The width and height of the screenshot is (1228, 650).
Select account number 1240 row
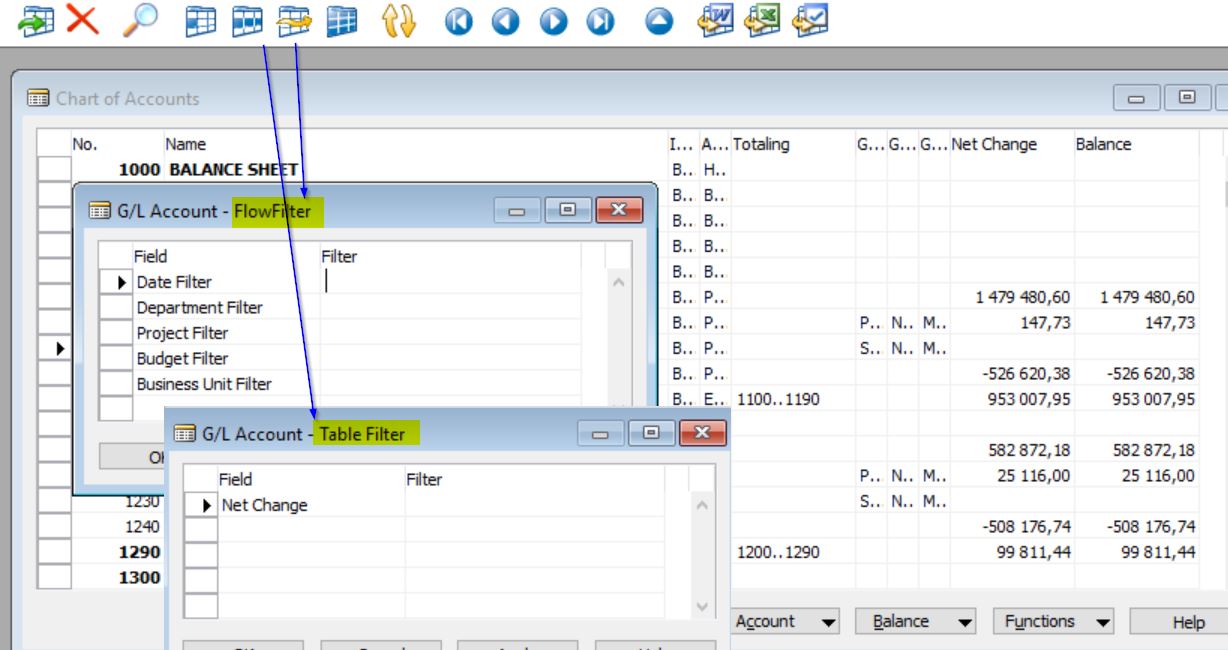(141, 526)
